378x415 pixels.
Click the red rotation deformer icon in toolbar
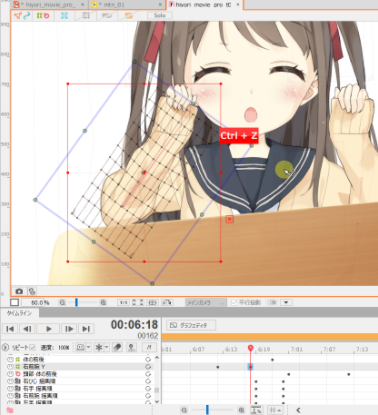click(46, 15)
